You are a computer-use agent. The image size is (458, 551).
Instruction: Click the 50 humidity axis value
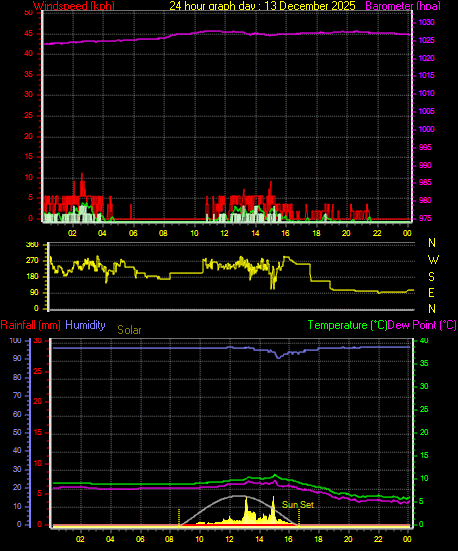[x=17, y=432]
